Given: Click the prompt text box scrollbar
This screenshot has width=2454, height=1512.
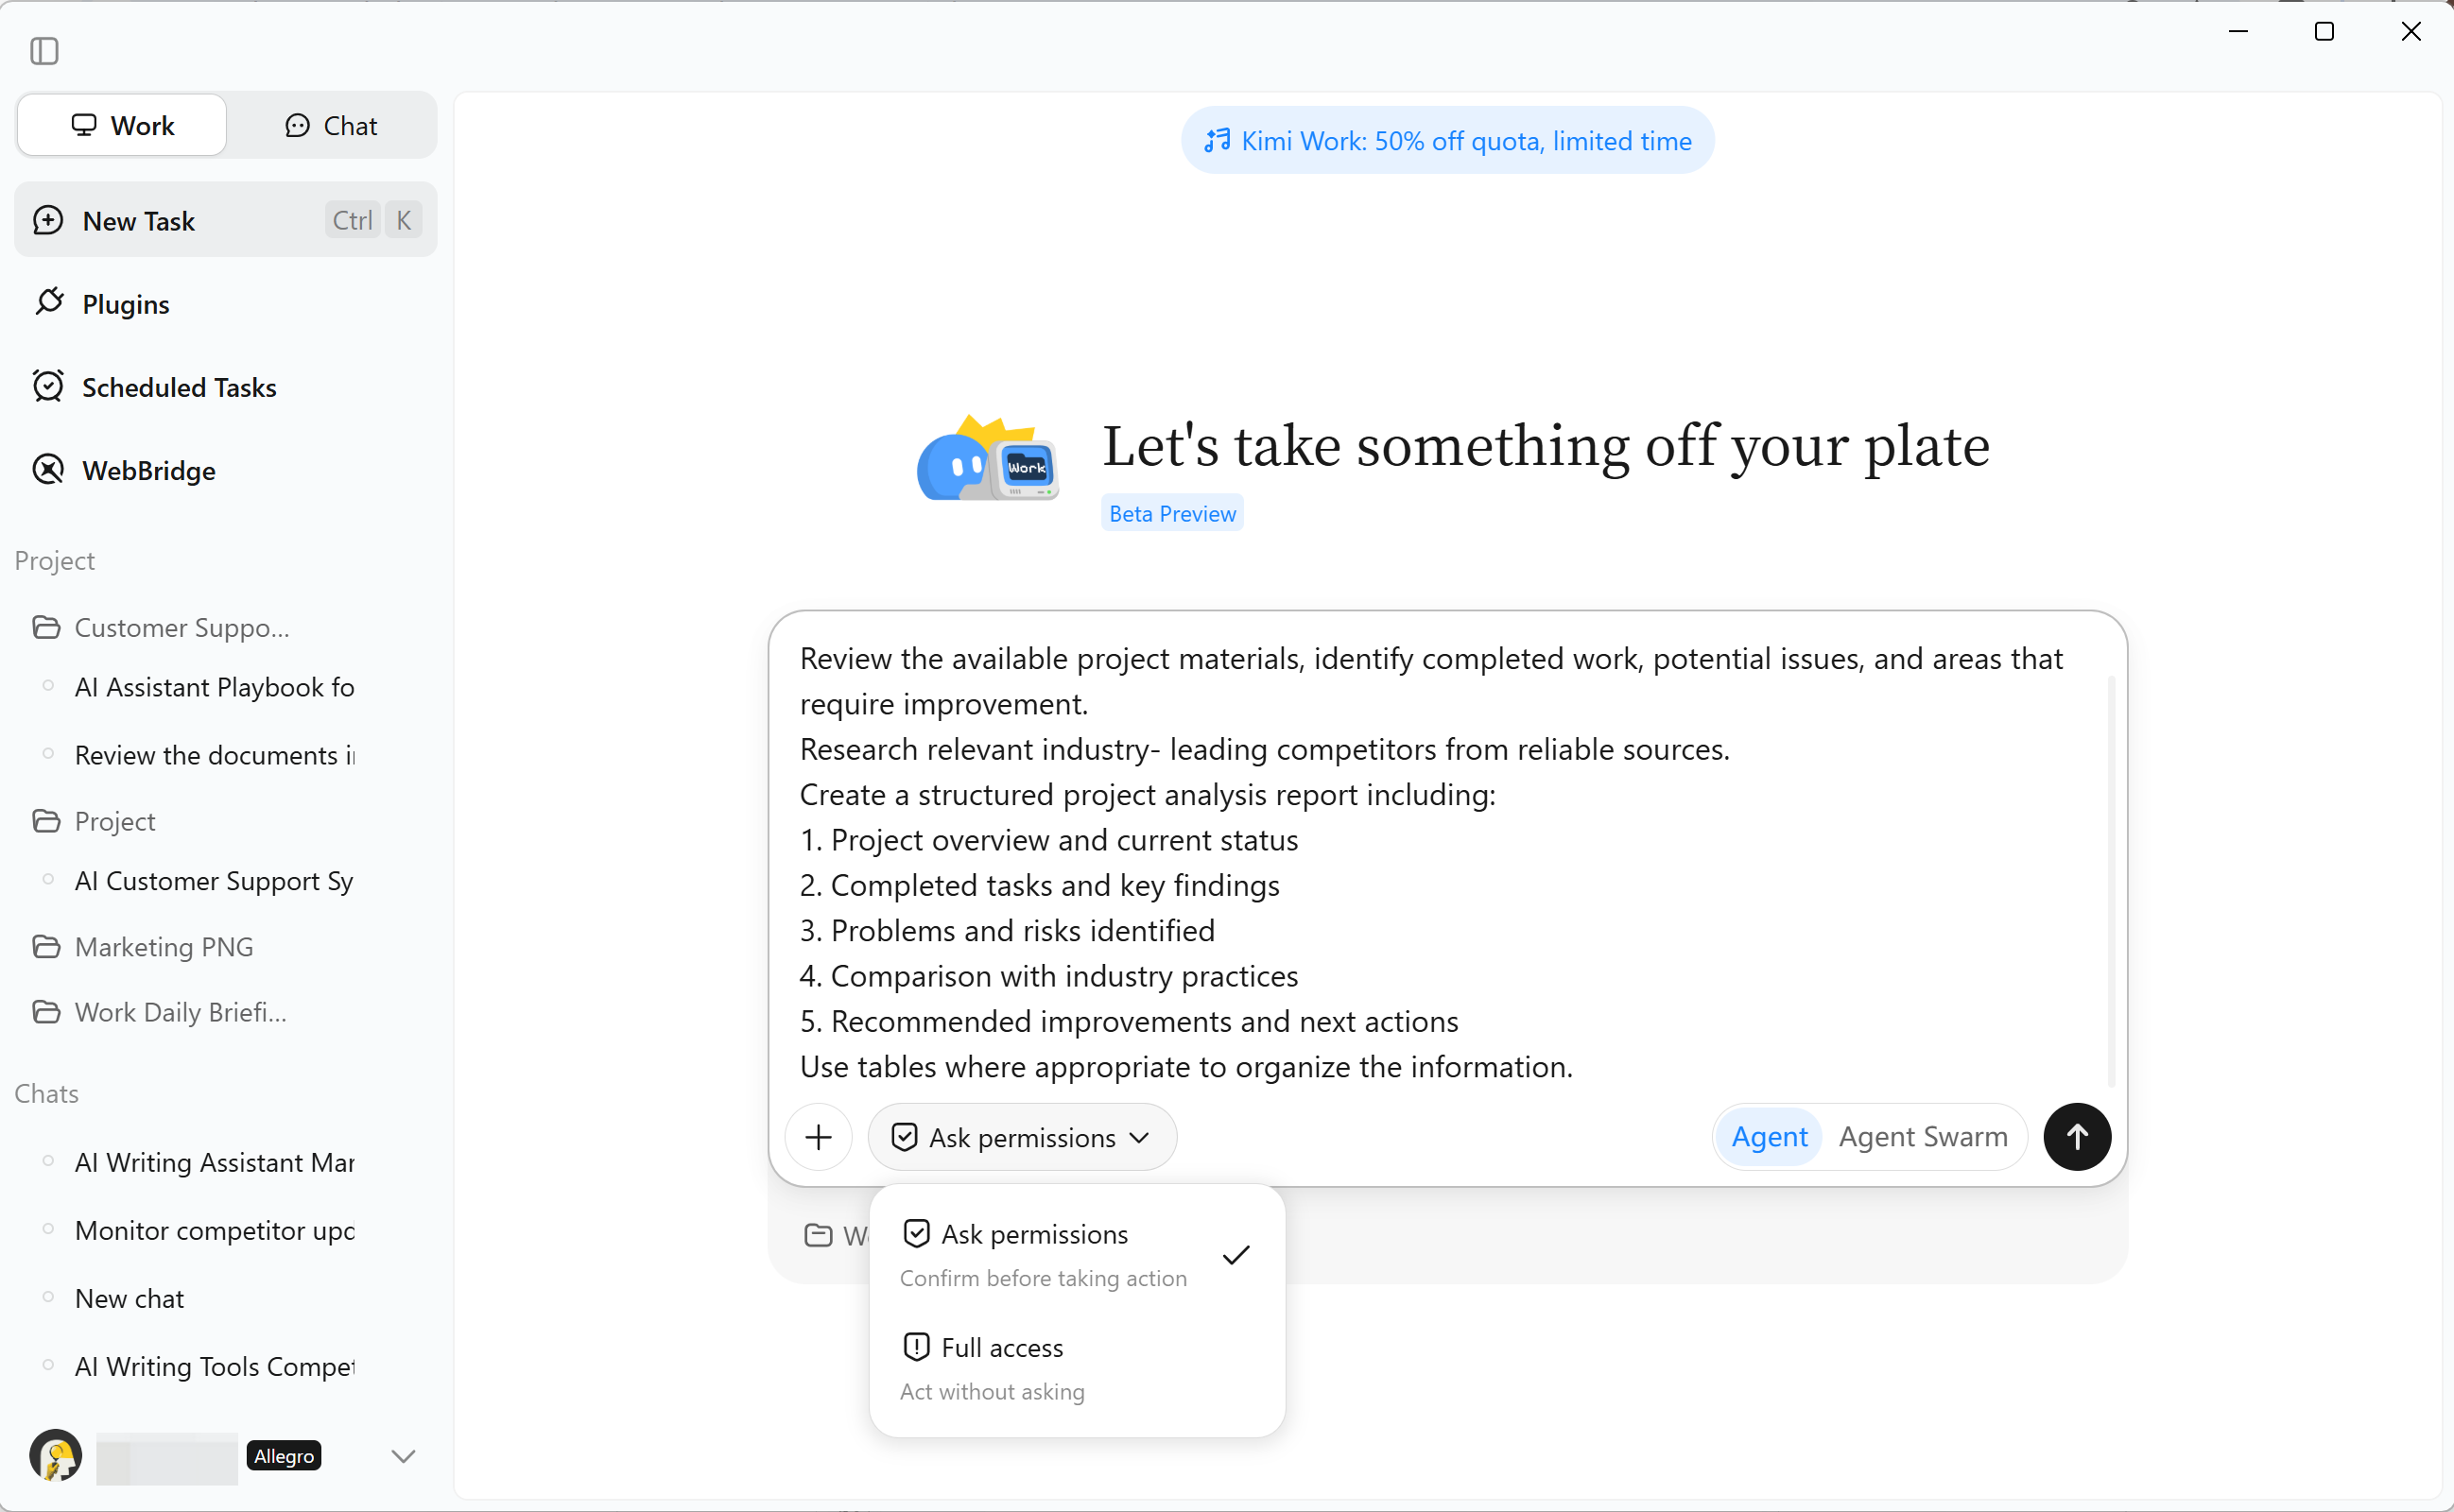Looking at the screenshot, I should 2110,880.
